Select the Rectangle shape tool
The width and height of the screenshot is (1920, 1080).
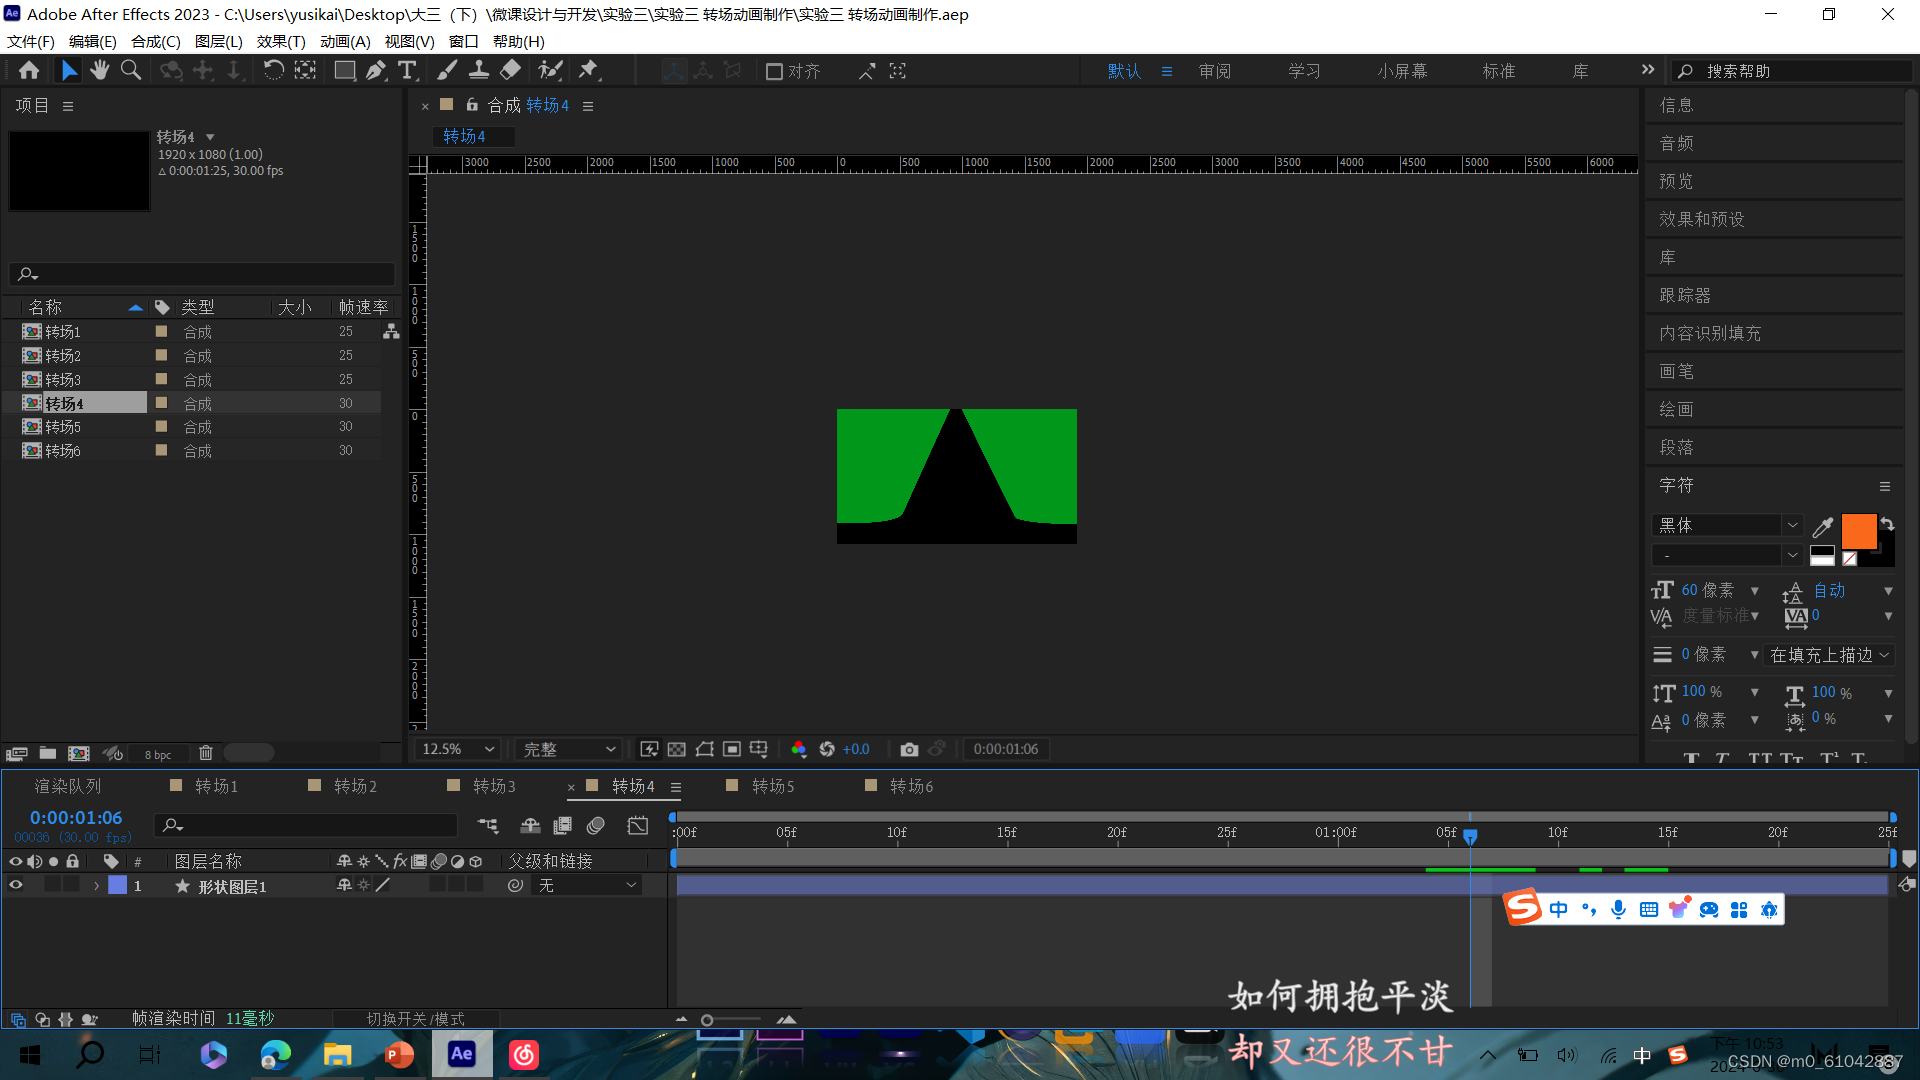point(344,71)
